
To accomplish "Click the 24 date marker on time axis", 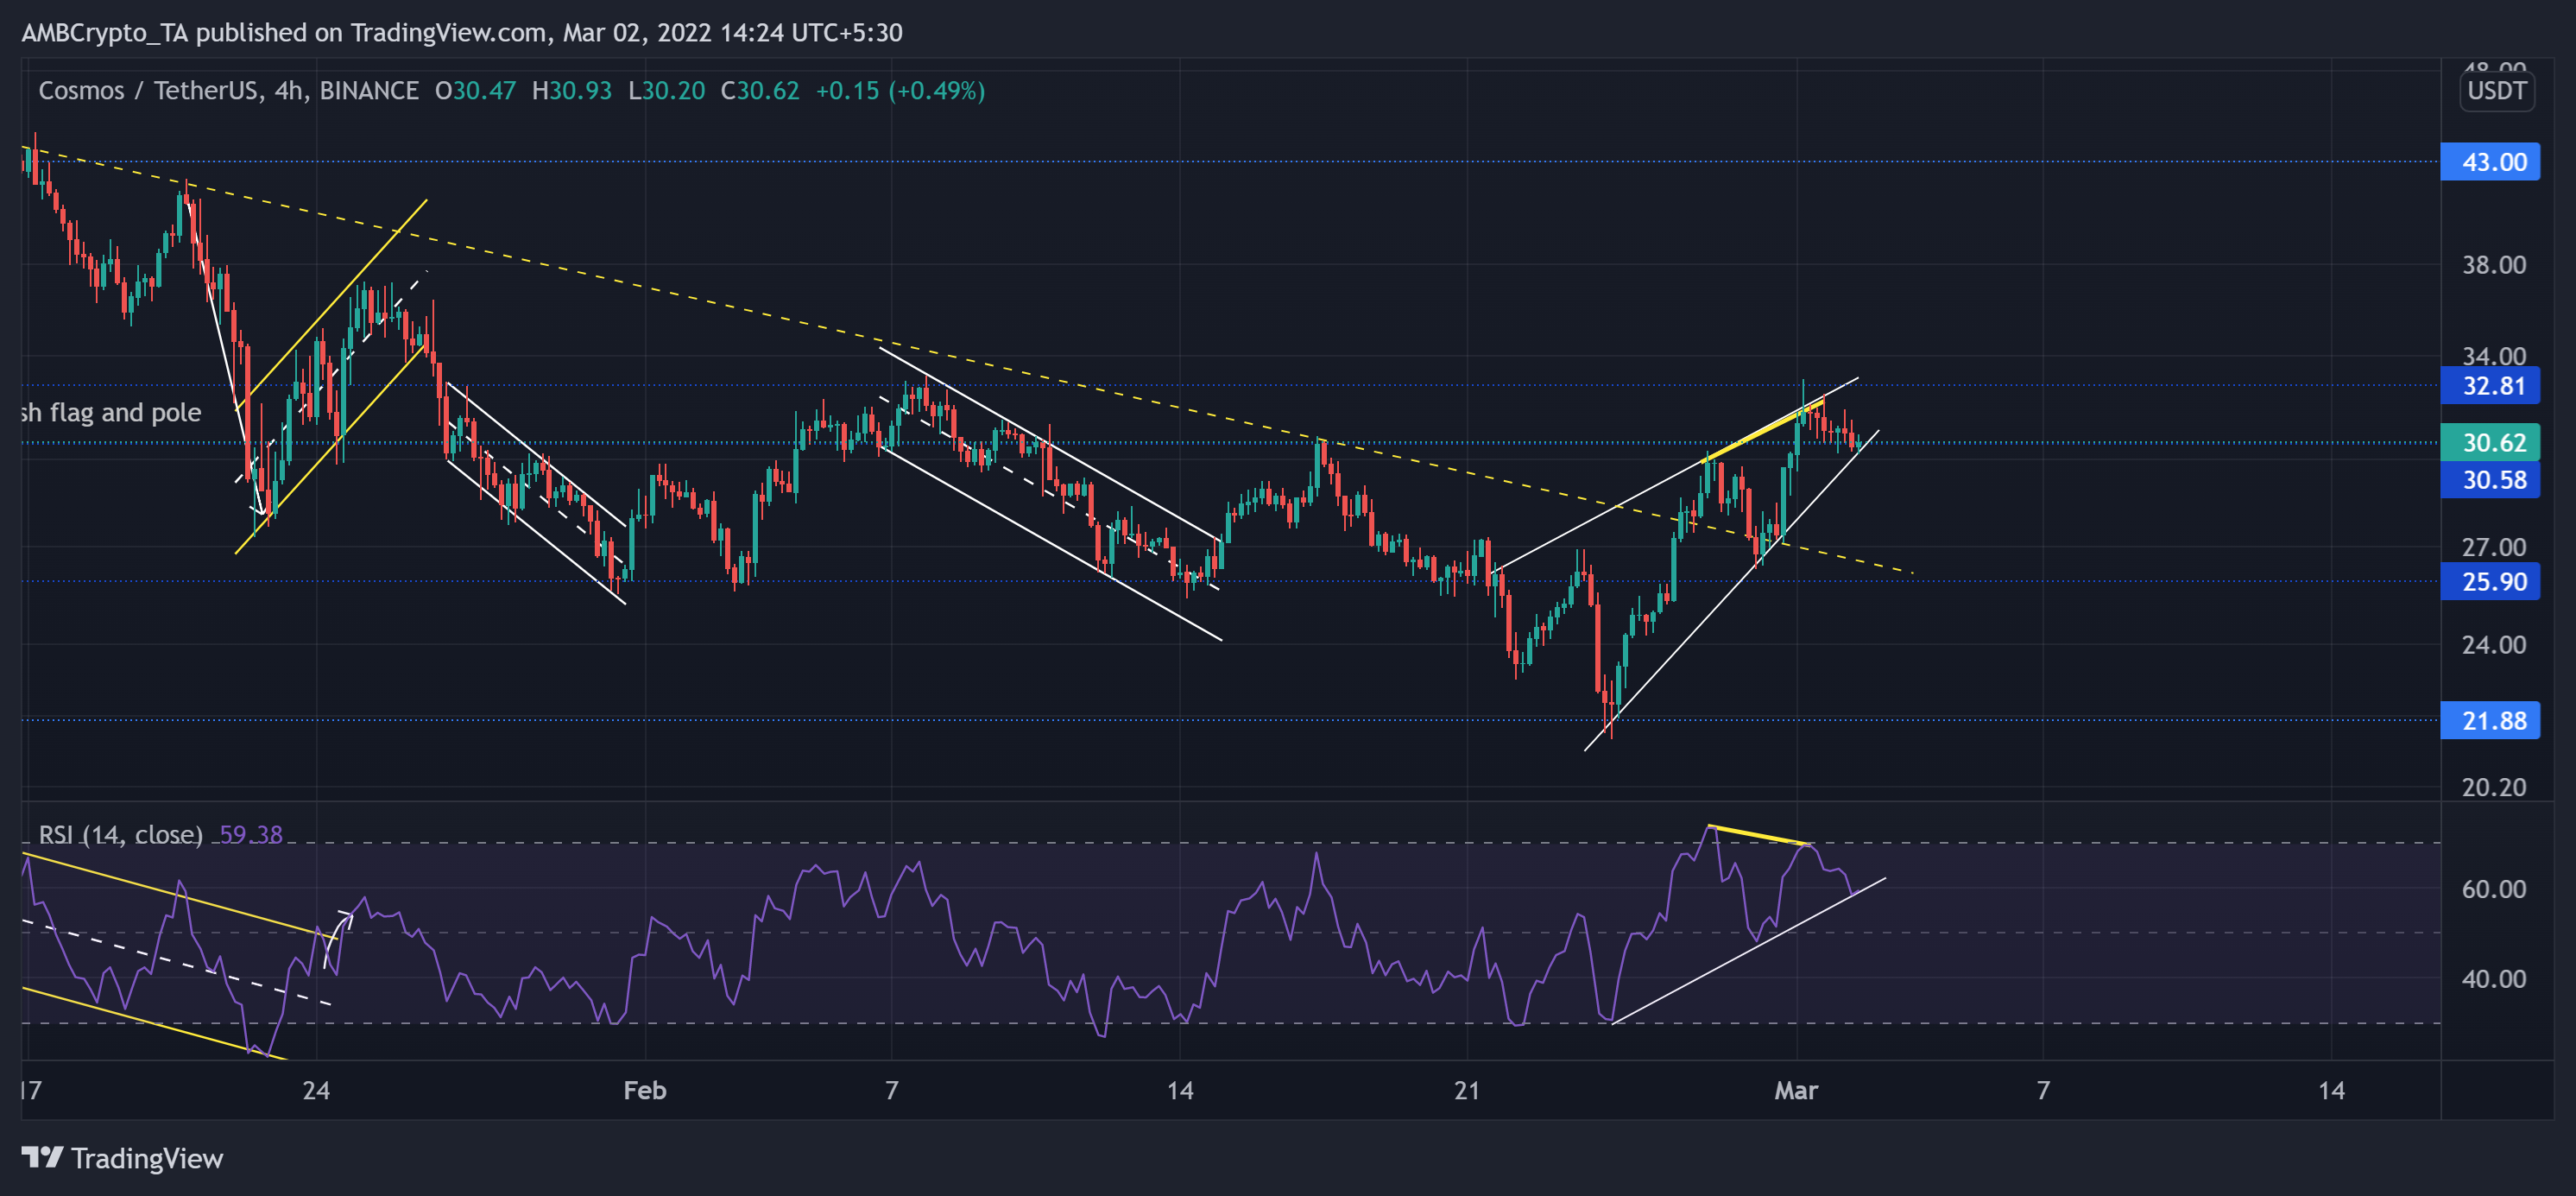I will pyautogui.click(x=316, y=1090).
